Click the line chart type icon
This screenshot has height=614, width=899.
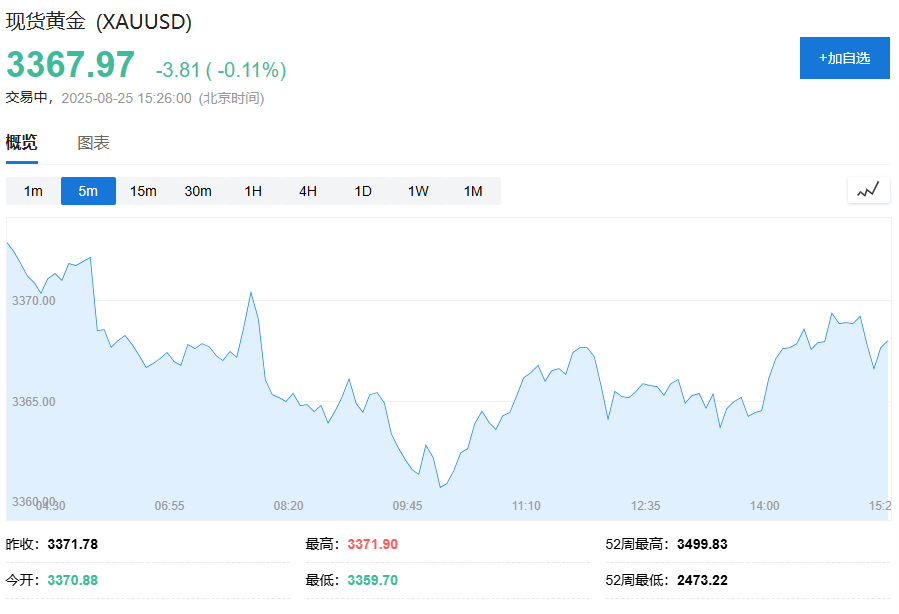pyautogui.click(x=868, y=190)
